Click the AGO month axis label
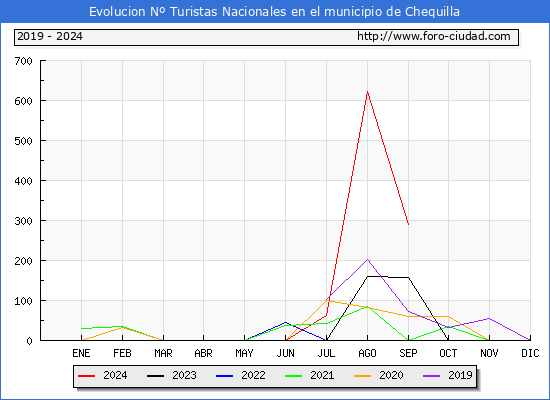Image resolution: width=550 pixels, height=400 pixels. pyautogui.click(x=367, y=353)
